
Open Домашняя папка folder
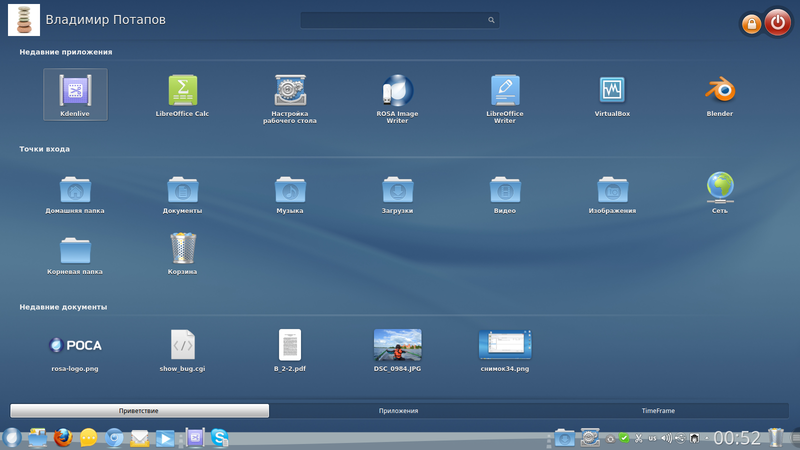[x=75, y=195]
